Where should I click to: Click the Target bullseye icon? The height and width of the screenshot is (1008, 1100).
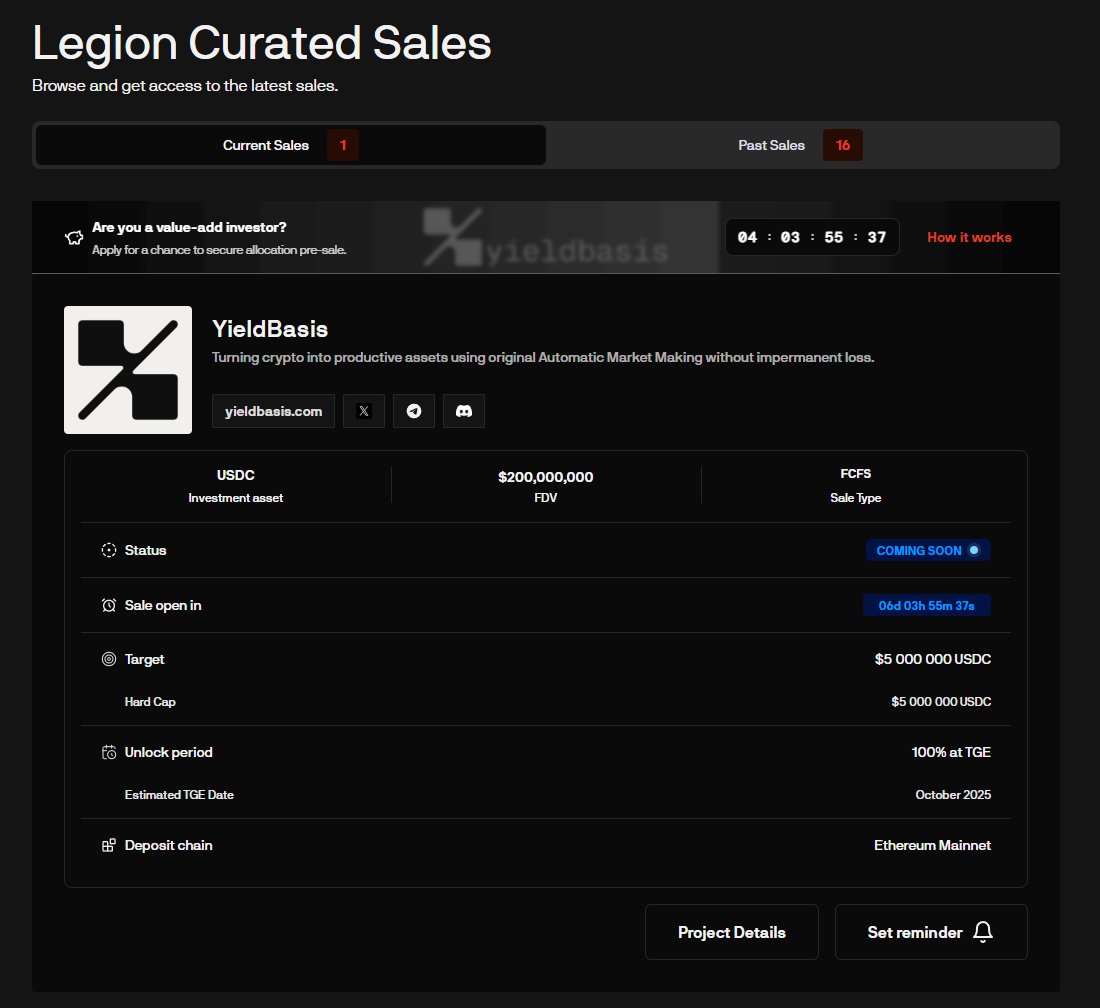click(109, 659)
